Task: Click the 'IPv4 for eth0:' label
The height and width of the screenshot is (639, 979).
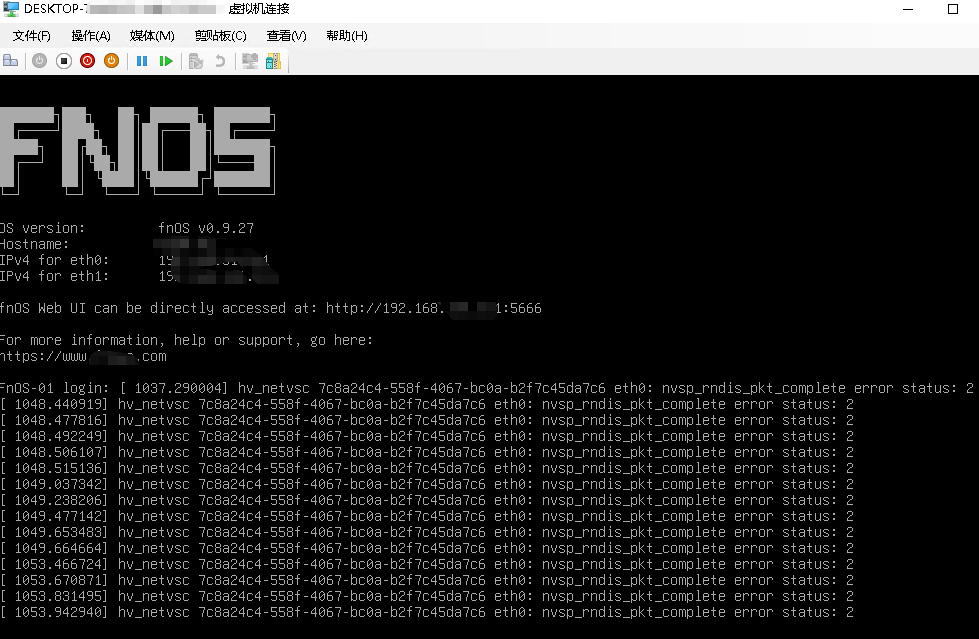Action: click(54, 260)
